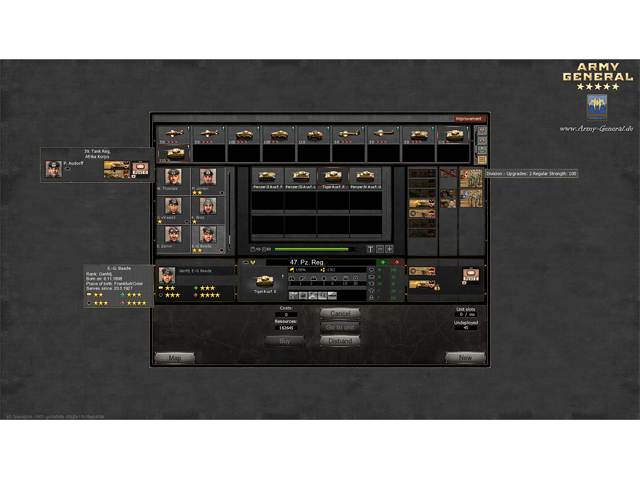This screenshot has height=480, width=640.
Task: Choose Tiger Ausf. E in the unit type grid
Action: coord(333,178)
